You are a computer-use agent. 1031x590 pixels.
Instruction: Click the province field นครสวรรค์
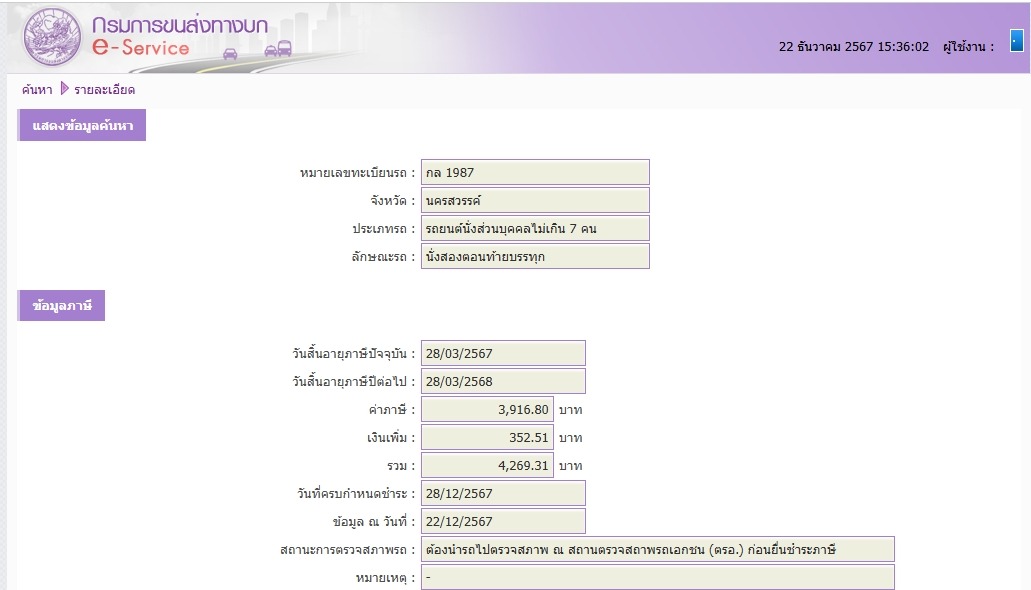[x=535, y=201]
